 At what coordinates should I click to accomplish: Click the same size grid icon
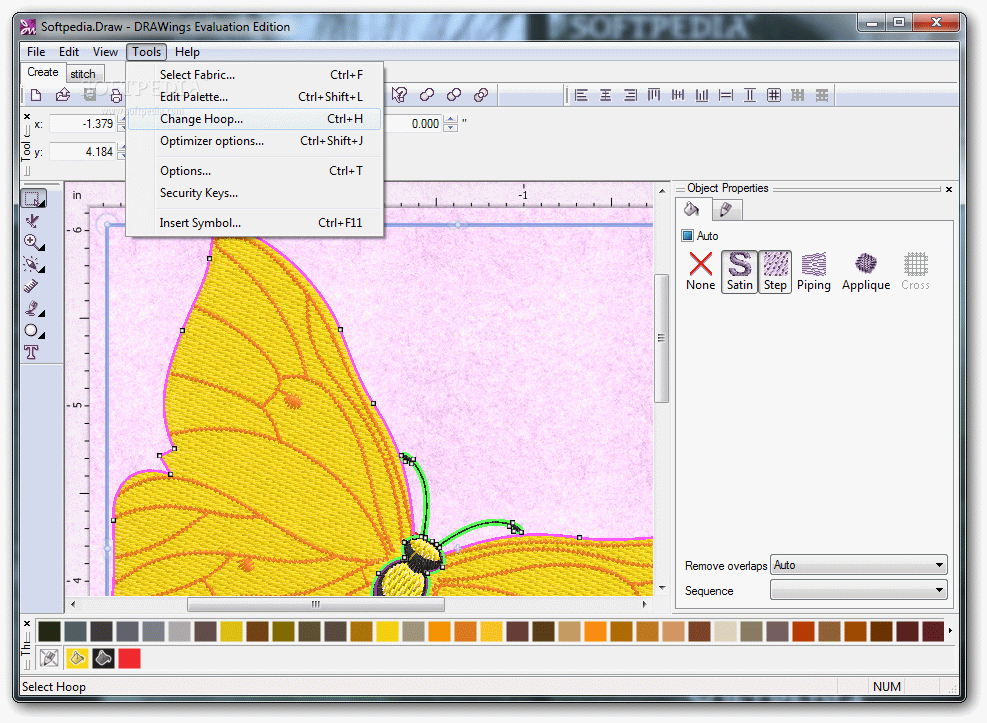pos(774,95)
